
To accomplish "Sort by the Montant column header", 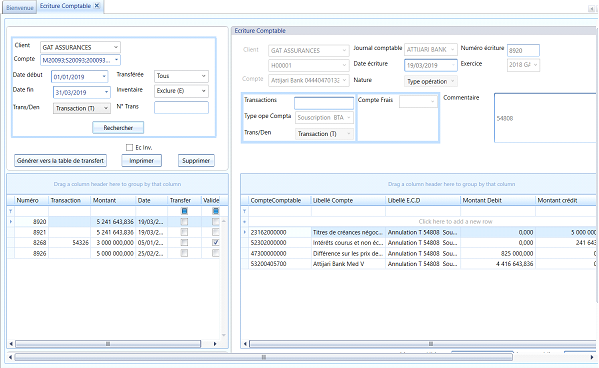I will pyautogui.click(x=113, y=200).
